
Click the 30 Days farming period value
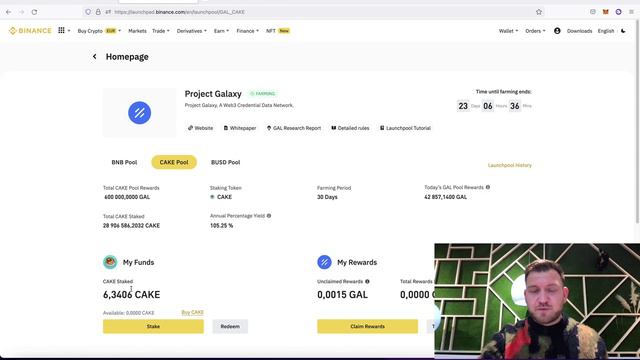327,197
